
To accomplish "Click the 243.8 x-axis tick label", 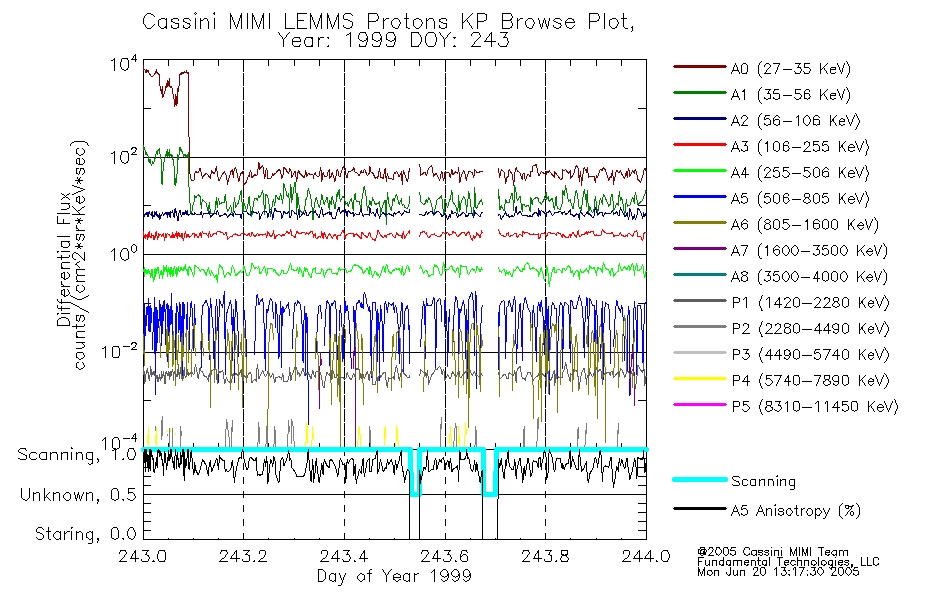I will tap(545, 556).
